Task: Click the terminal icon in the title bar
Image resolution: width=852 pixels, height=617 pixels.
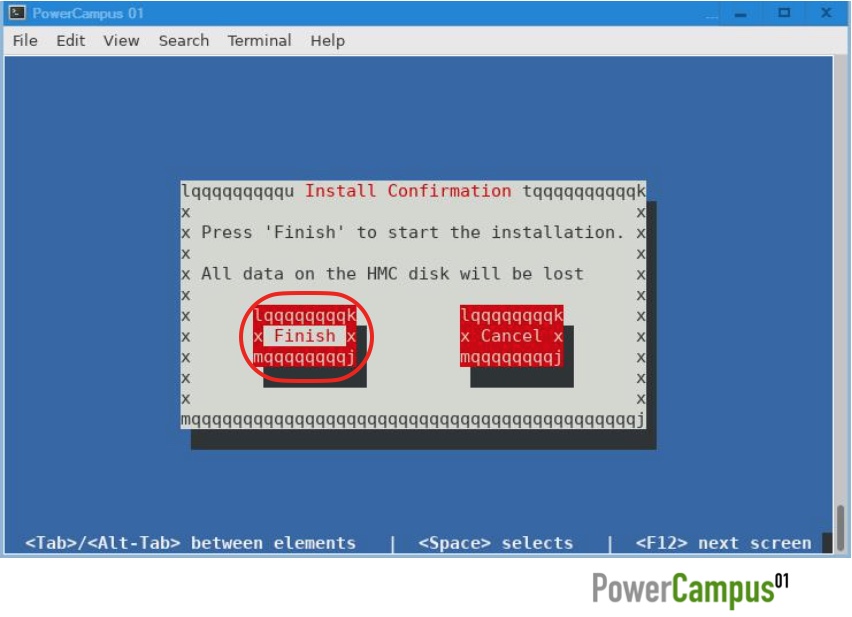Action: 17,13
